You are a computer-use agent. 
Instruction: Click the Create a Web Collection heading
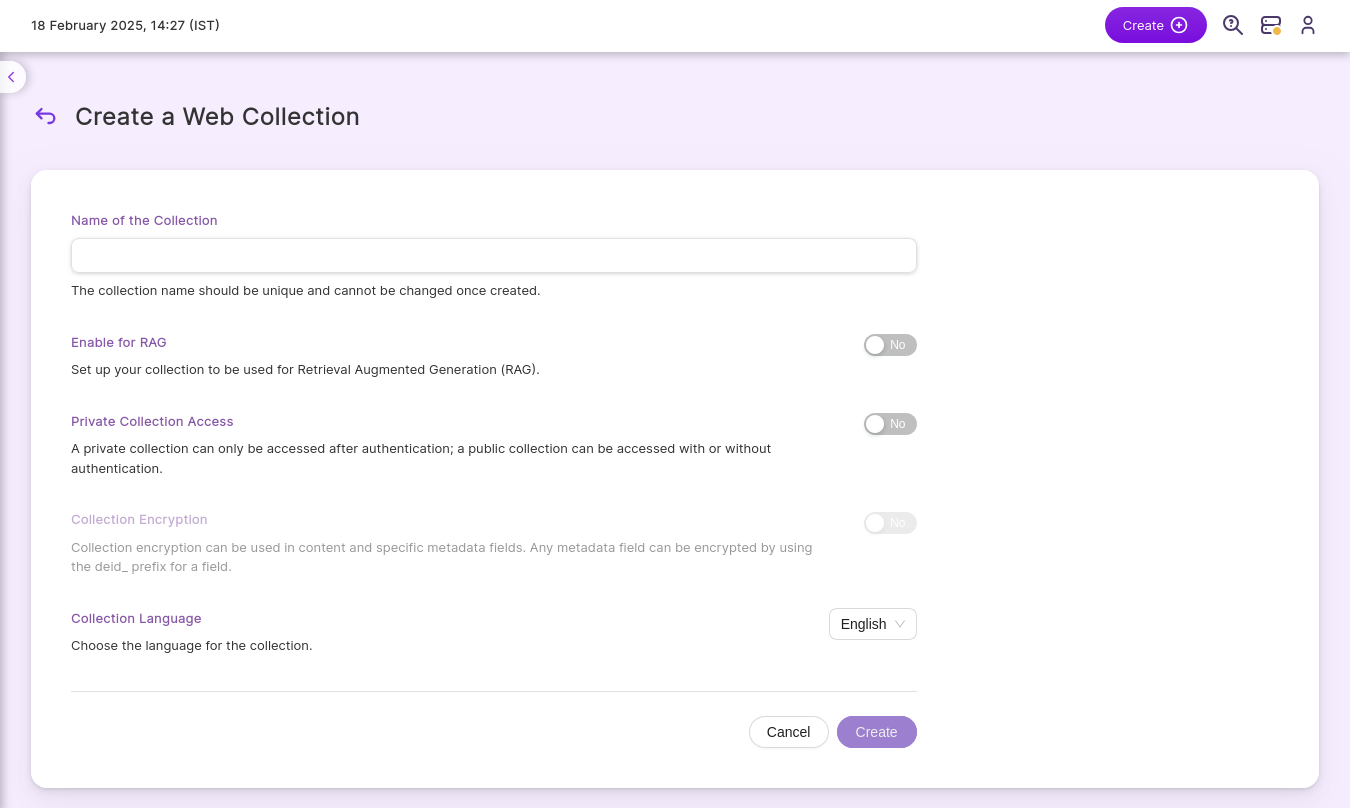tap(217, 116)
